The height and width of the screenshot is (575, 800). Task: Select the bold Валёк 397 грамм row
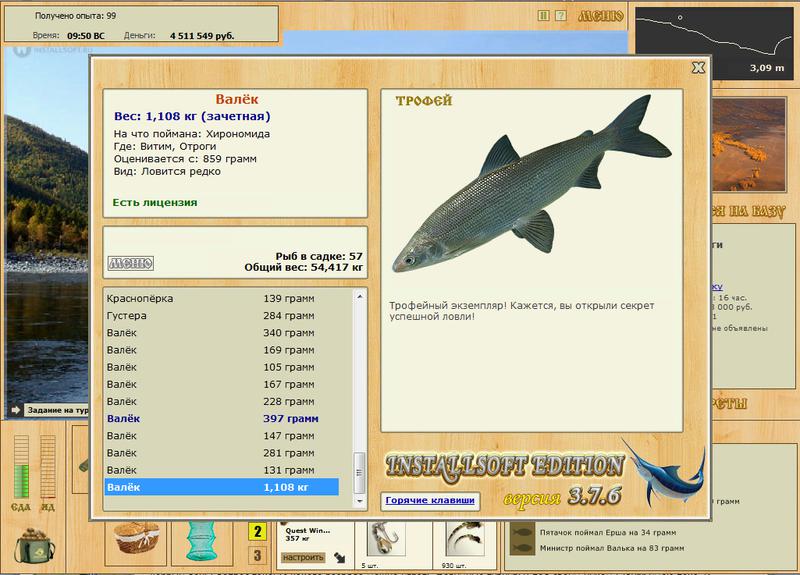221,419
